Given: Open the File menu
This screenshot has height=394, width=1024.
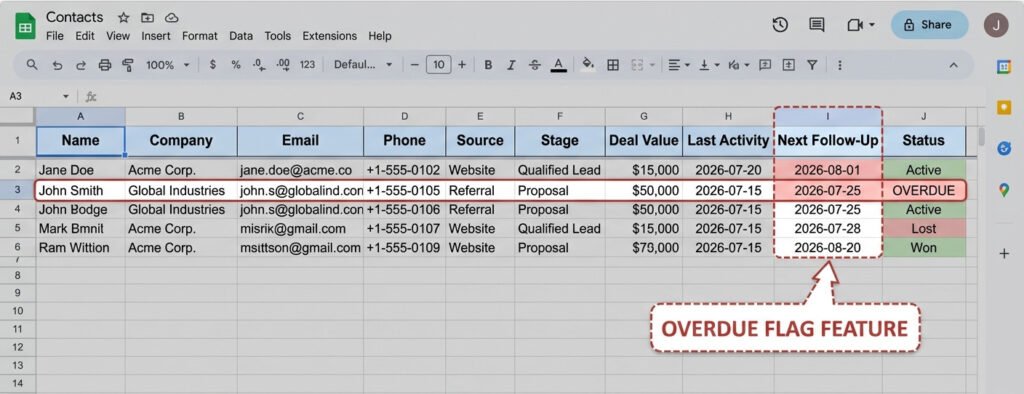Looking at the screenshot, I should tap(55, 36).
